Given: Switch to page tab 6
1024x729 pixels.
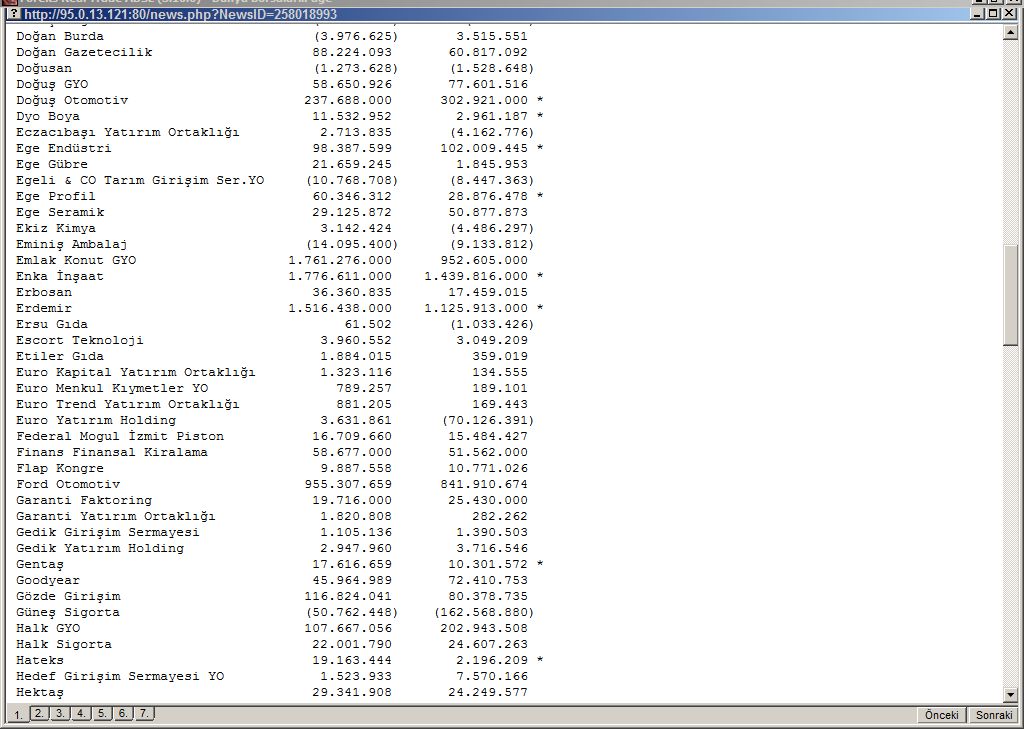Looking at the screenshot, I should (123, 713).
